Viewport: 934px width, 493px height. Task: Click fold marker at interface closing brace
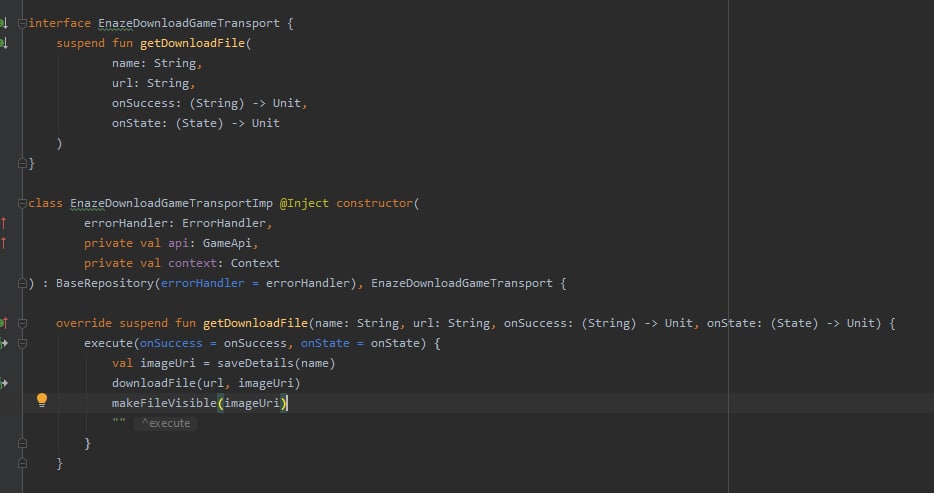(22, 163)
